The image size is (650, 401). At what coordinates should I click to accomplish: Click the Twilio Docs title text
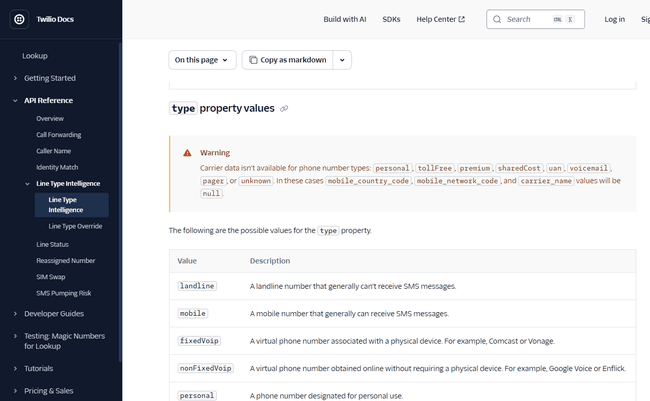[55, 19]
